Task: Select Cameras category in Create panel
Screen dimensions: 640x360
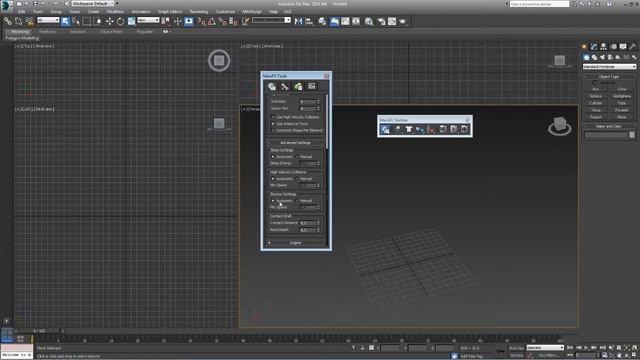Action: pos(610,58)
